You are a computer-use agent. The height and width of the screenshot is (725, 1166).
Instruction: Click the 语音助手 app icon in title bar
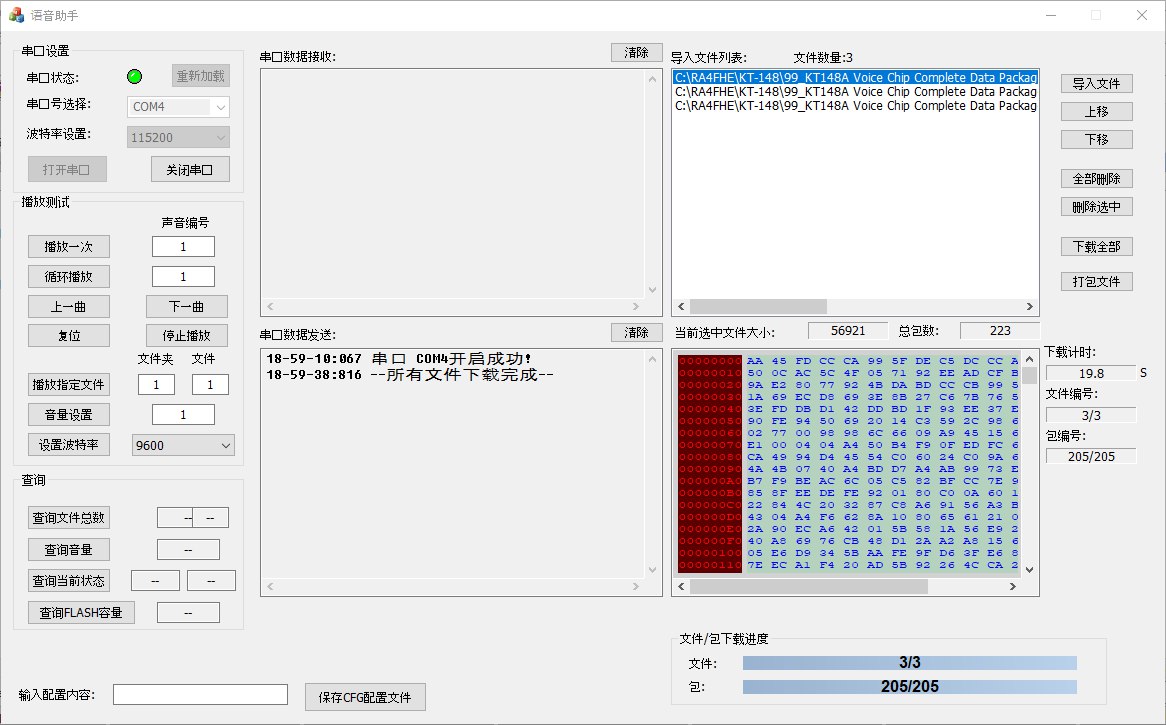[16, 15]
